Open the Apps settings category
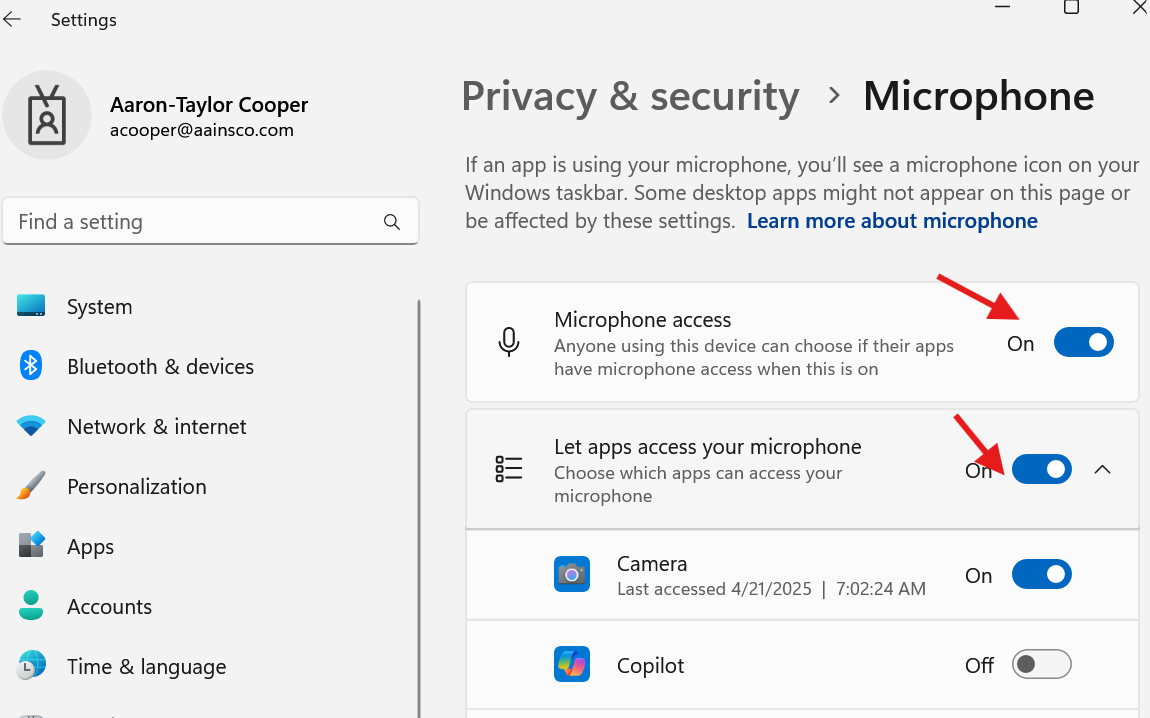This screenshot has width=1150, height=718. pos(90,547)
